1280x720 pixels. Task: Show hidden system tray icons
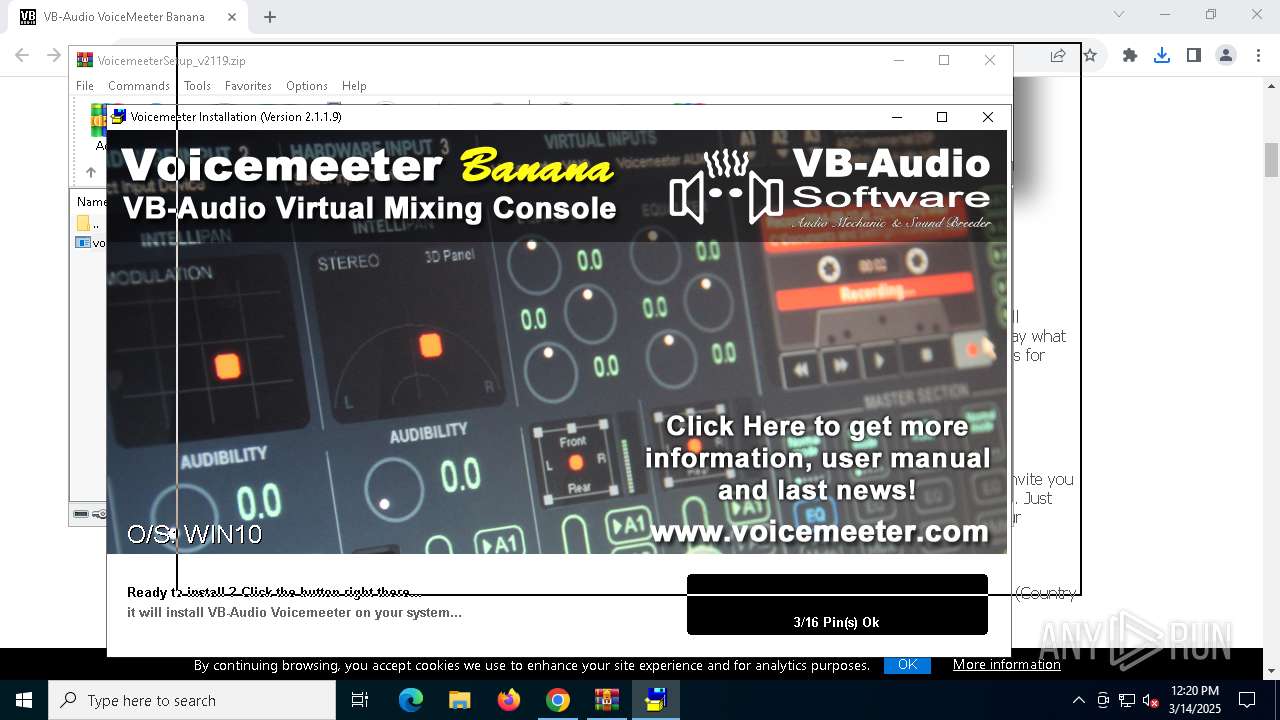point(1078,700)
